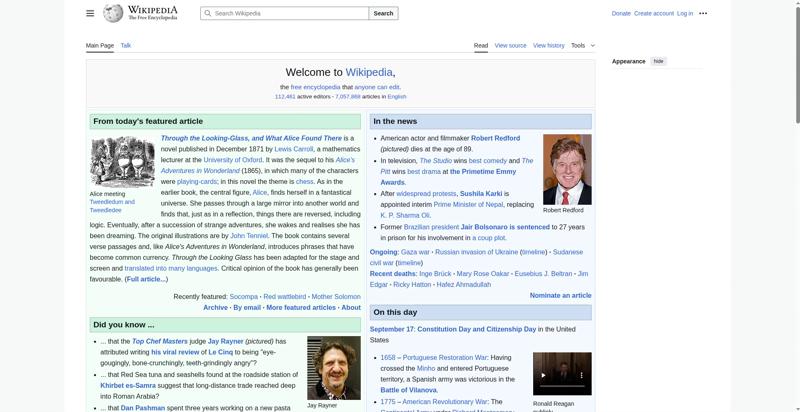The height and width of the screenshot is (412, 800).
Task: Open the coup plot link
Action: coord(489,238)
